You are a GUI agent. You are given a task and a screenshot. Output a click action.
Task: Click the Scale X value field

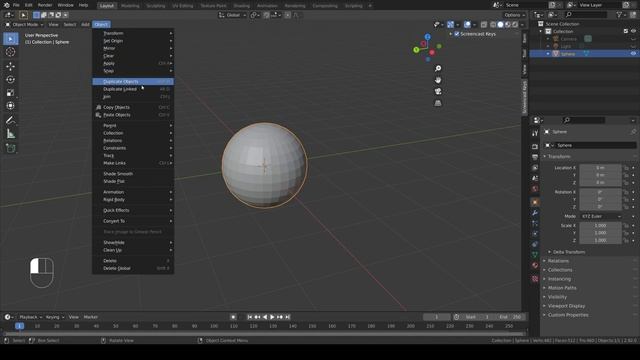[x=600, y=225]
